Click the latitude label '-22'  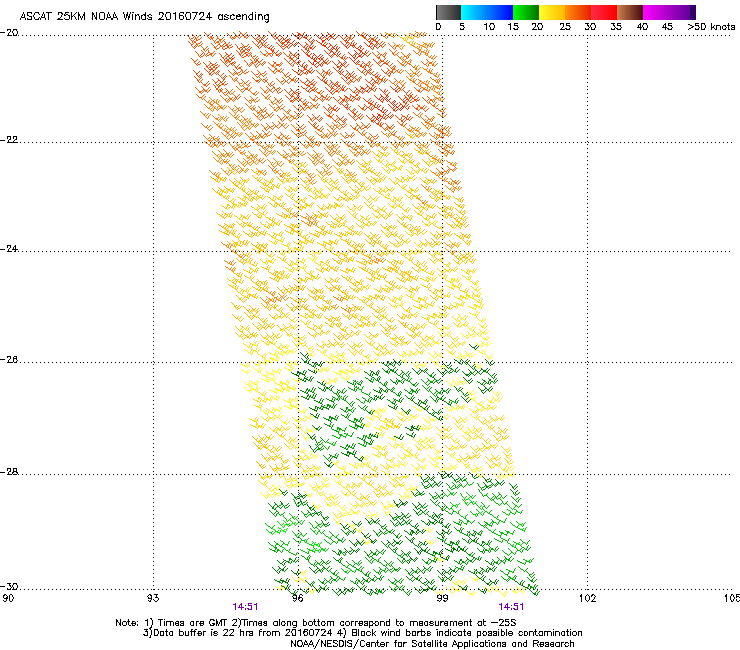[9, 140]
